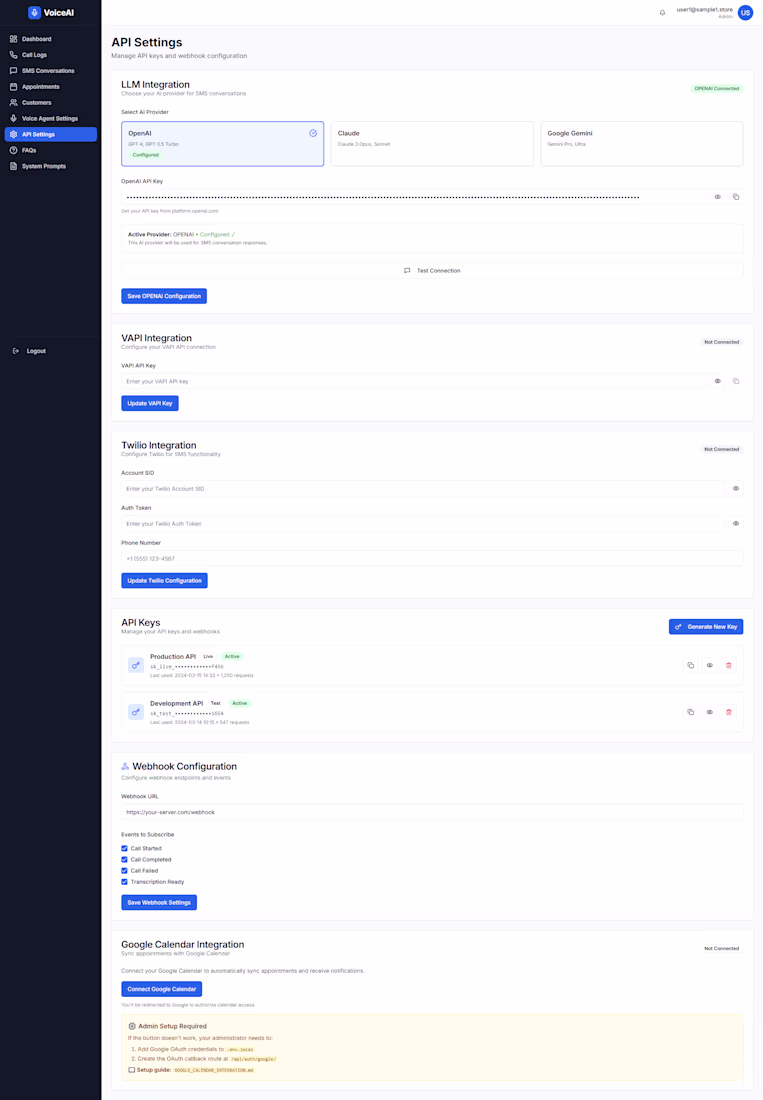Click Production API key icon
The width and height of the screenshot is (763, 1100).
coord(136,665)
